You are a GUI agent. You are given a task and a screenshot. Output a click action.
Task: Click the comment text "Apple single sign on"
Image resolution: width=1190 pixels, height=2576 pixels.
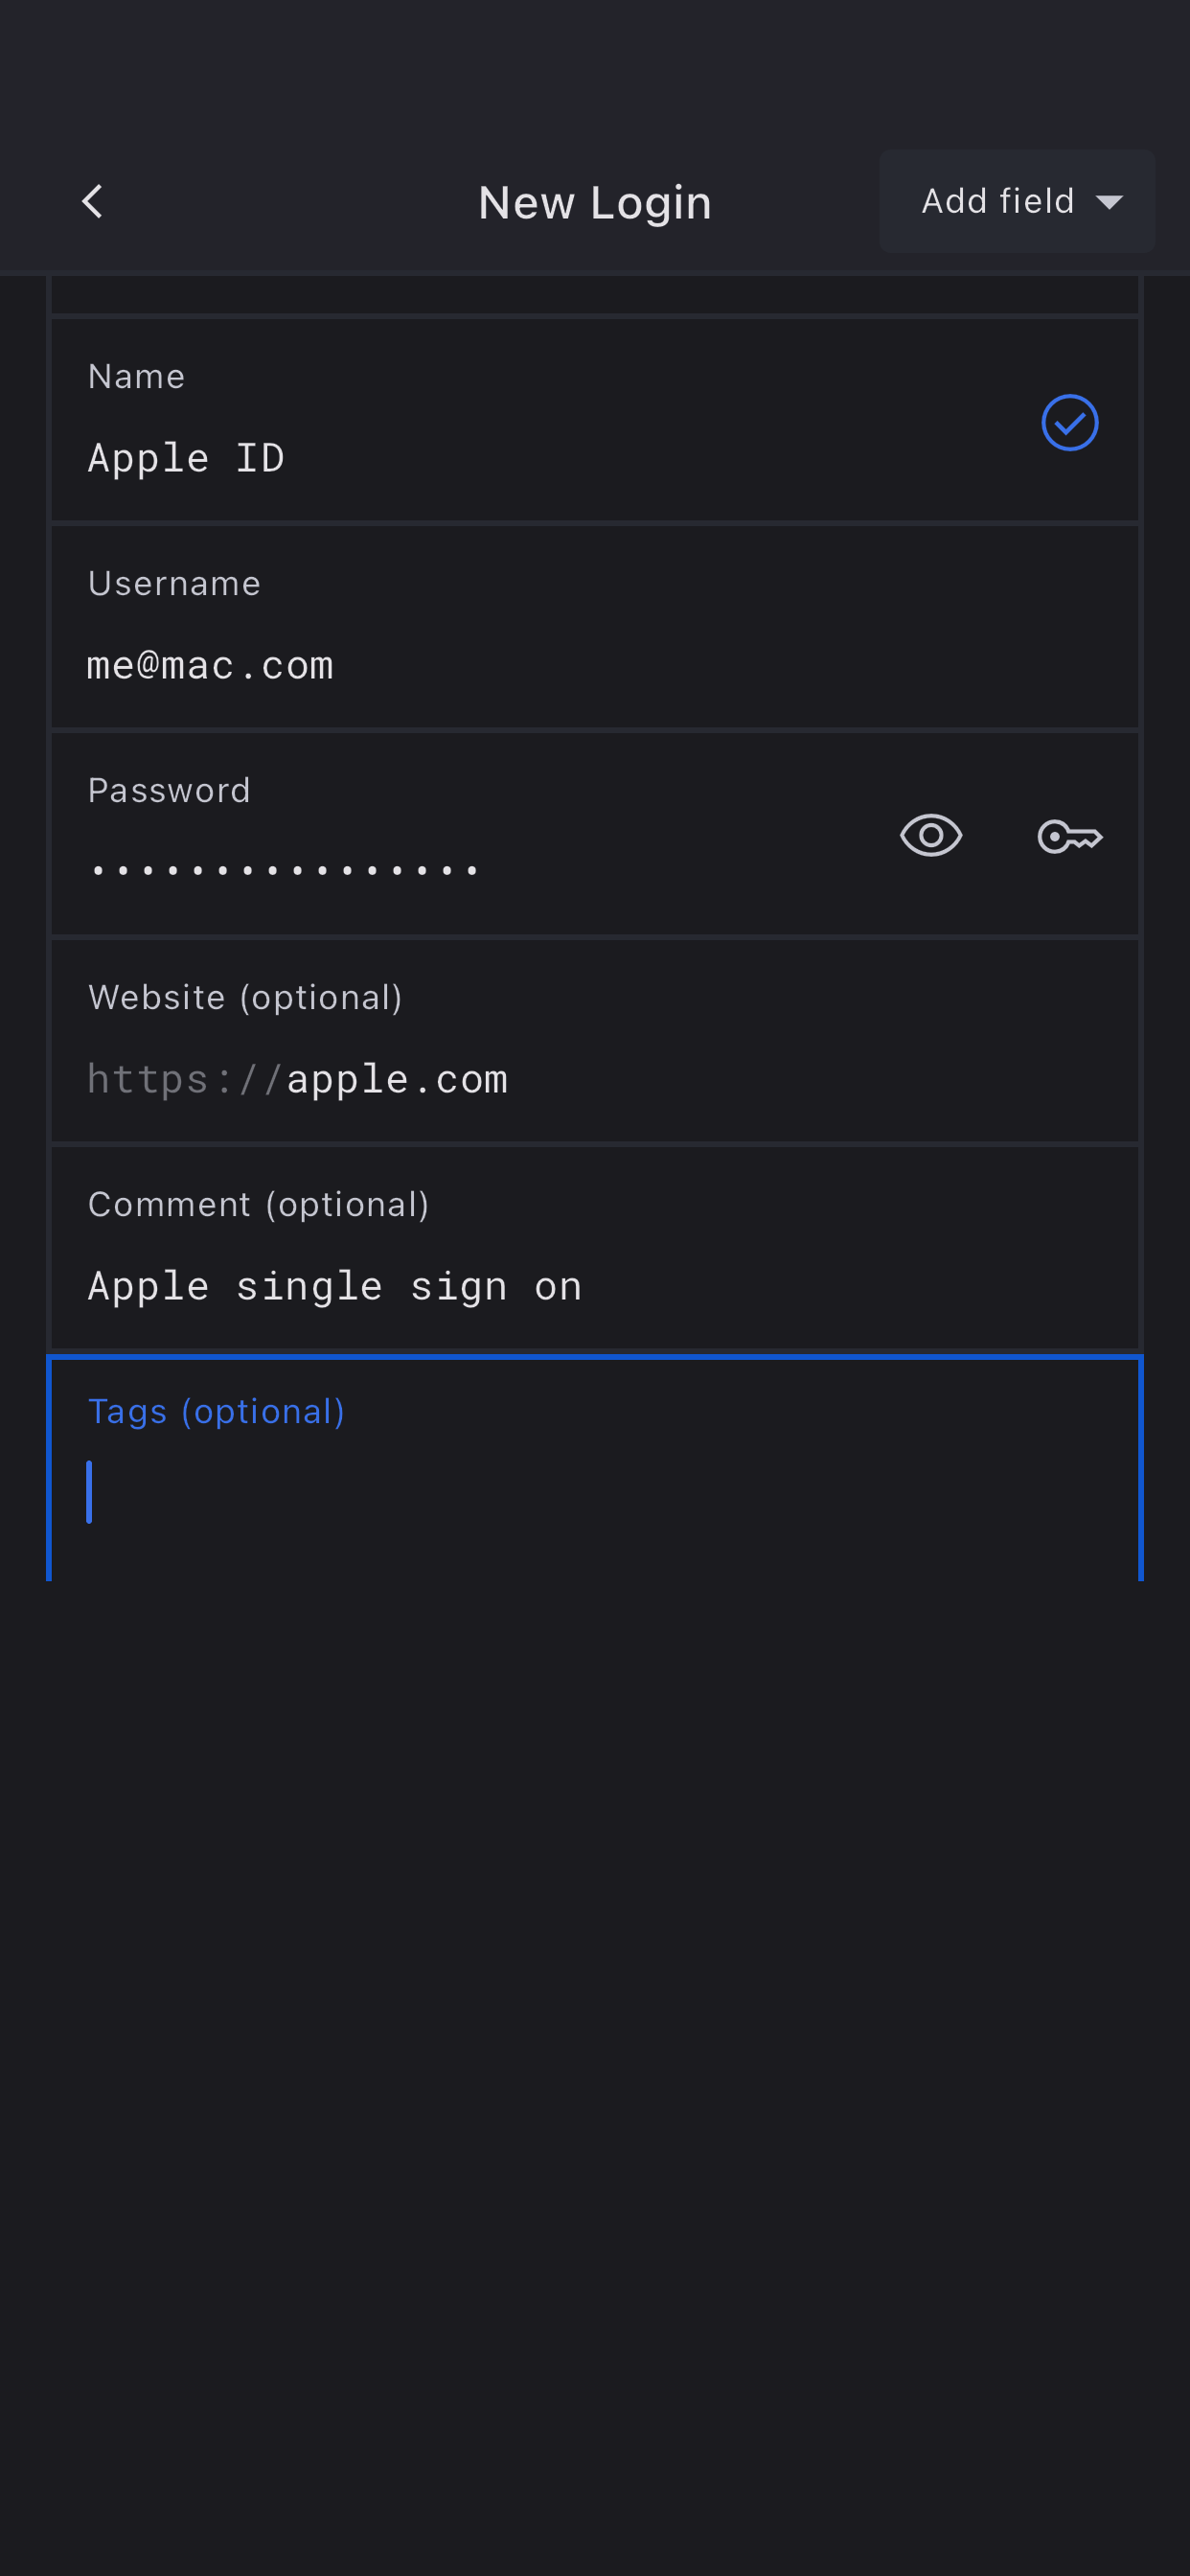pyautogui.click(x=335, y=1287)
